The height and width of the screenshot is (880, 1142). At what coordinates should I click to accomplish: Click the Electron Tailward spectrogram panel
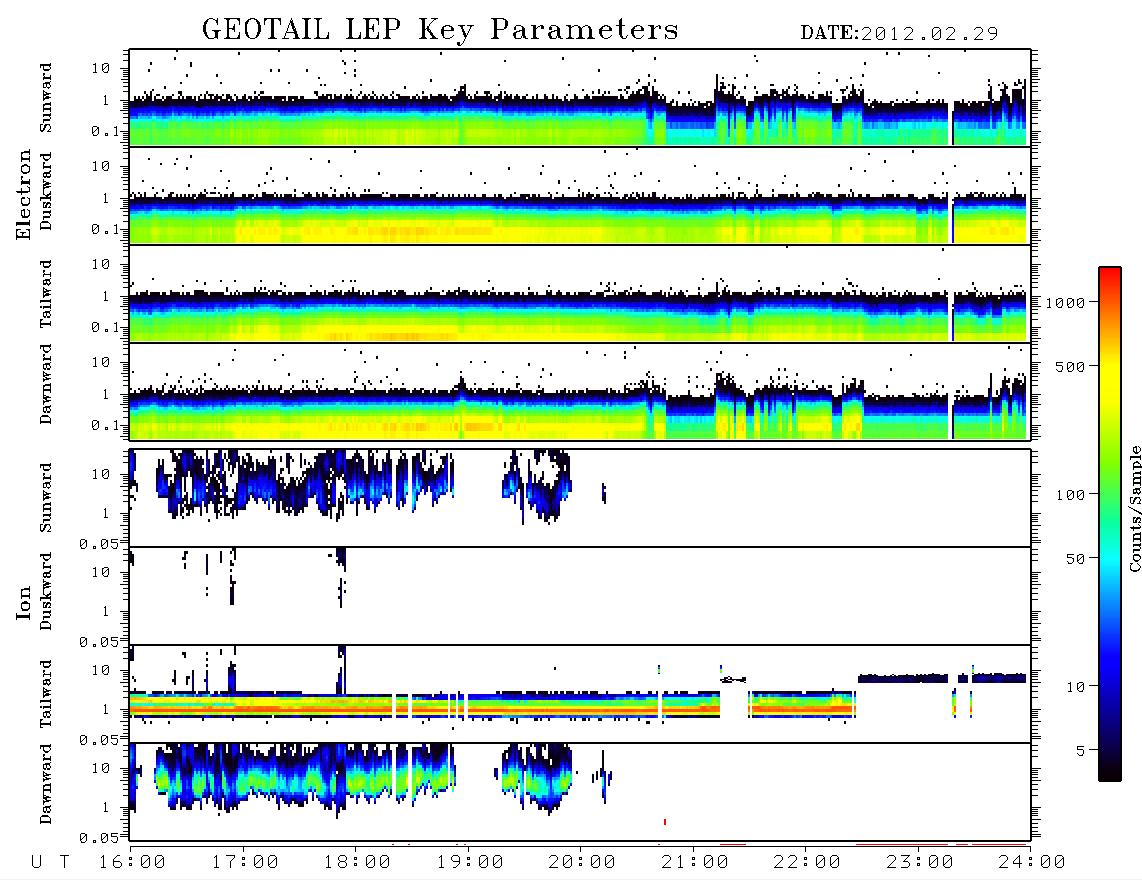(580, 294)
